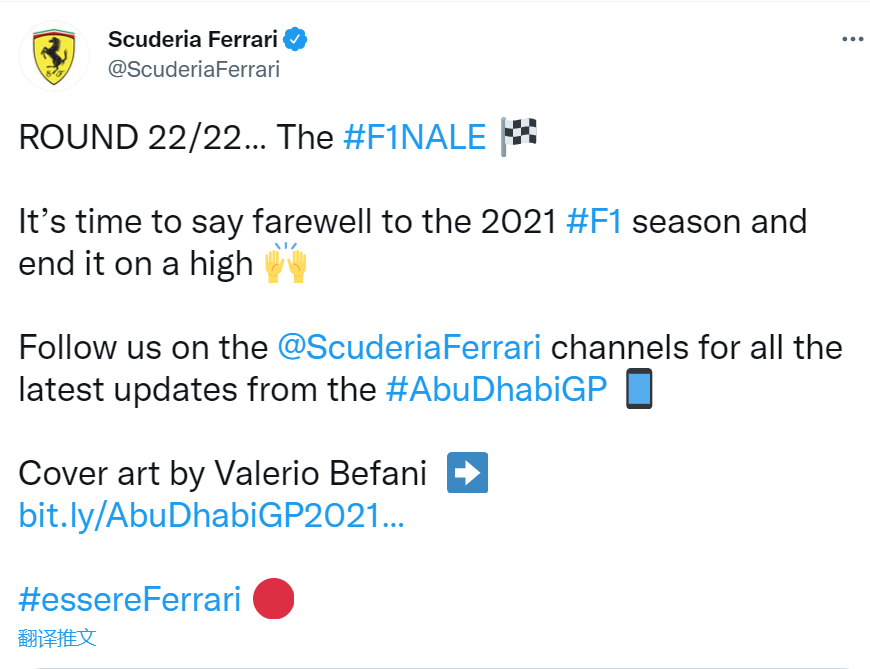870x669 pixels.
Task: Open the tweet's three-dot more menu
Action: pos(852,40)
